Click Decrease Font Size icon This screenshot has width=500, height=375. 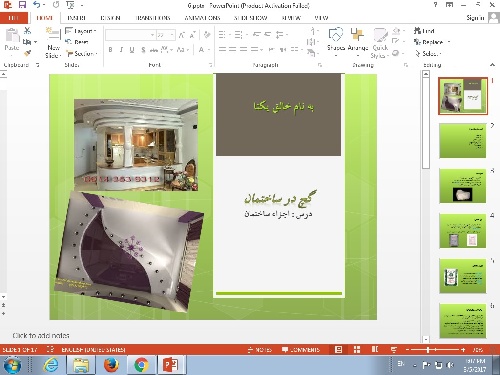point(192,35)
